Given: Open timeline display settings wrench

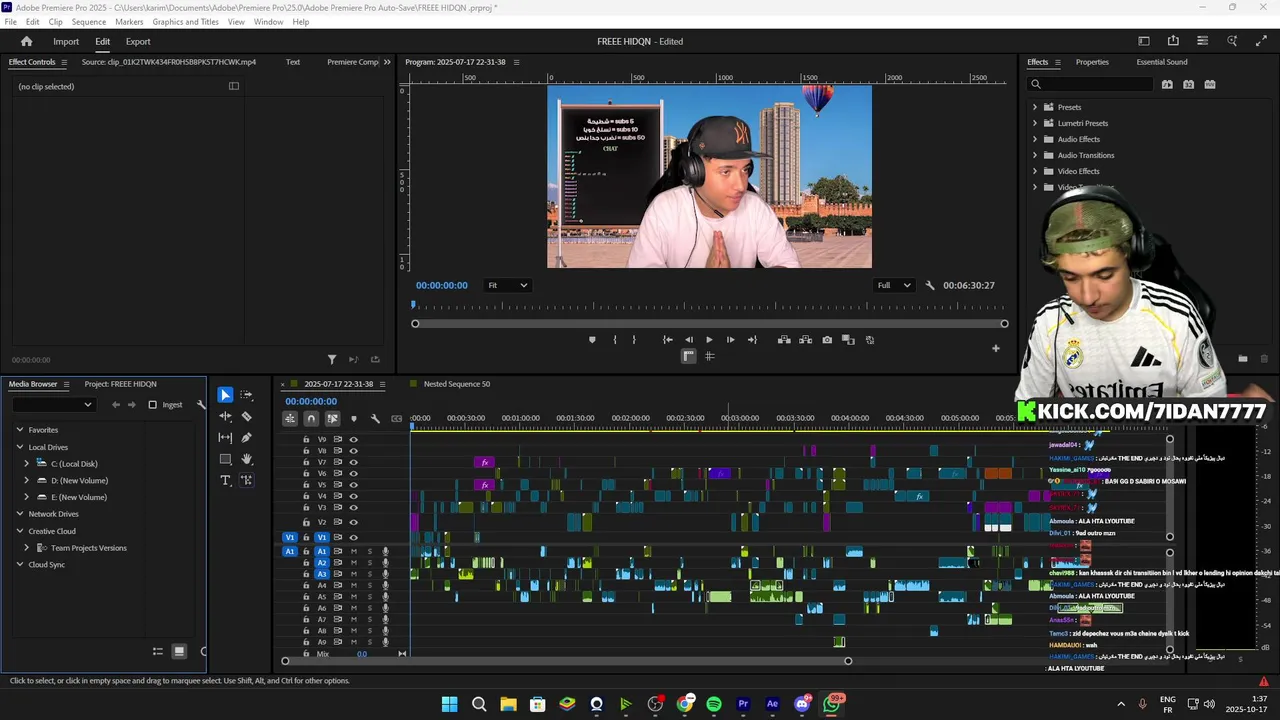Looking at the screenshot, I should coord(375,418).
